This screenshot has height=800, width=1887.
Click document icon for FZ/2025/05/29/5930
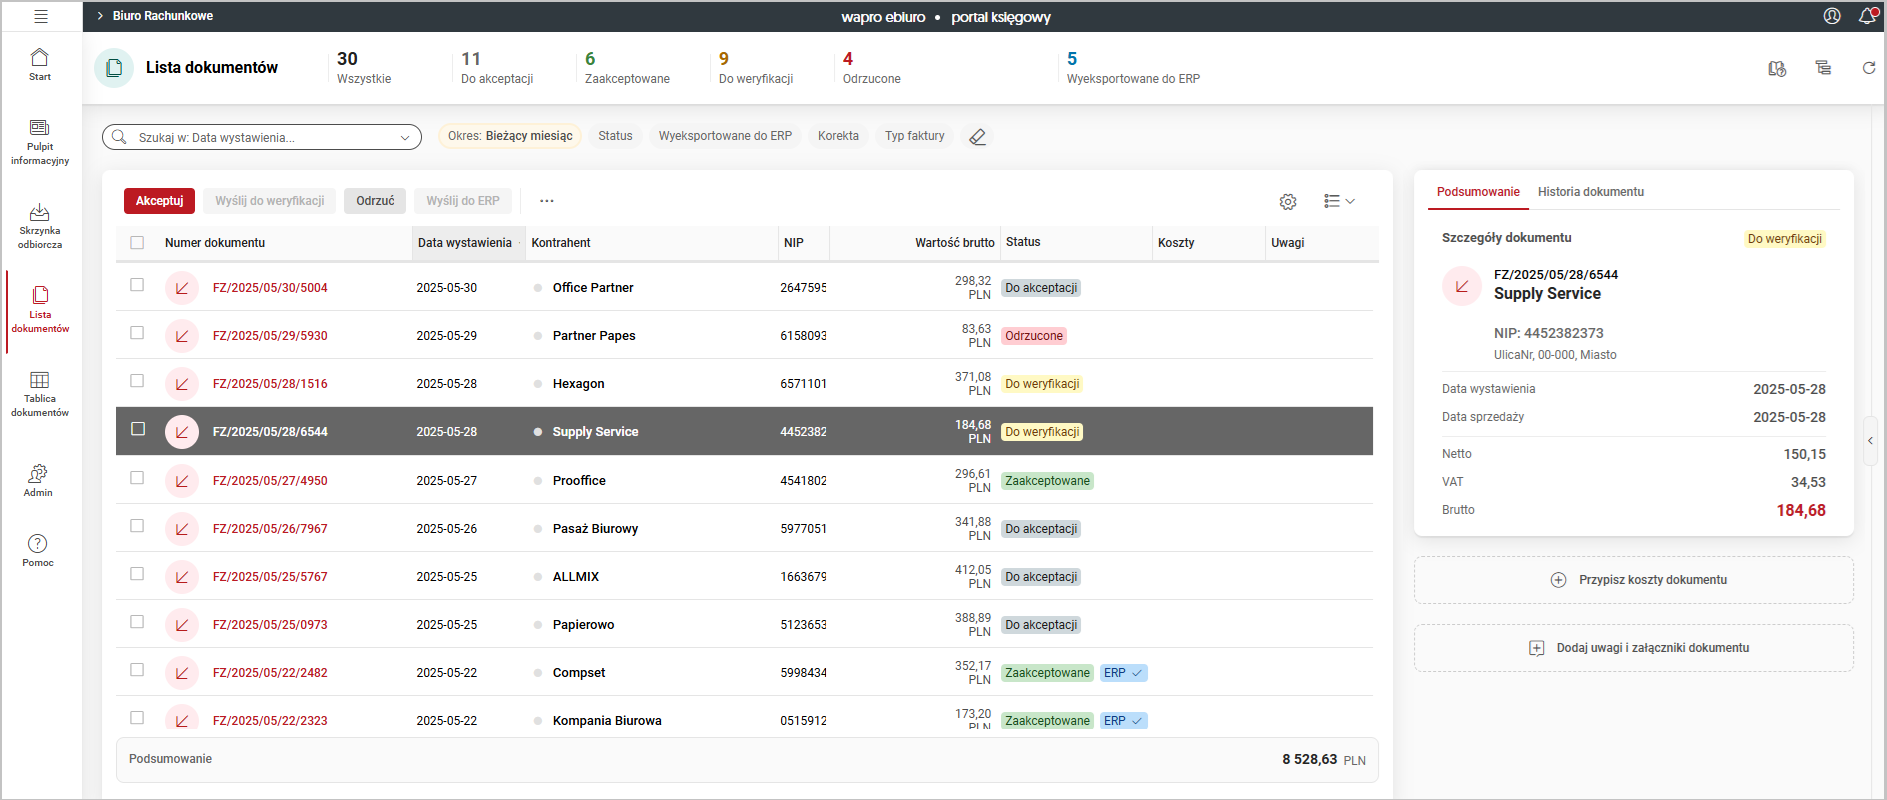point(182,336)
